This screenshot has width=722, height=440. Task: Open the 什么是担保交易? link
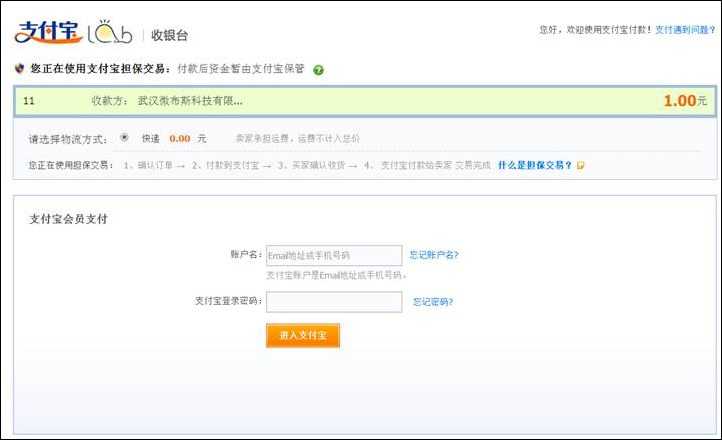(535, 165)
